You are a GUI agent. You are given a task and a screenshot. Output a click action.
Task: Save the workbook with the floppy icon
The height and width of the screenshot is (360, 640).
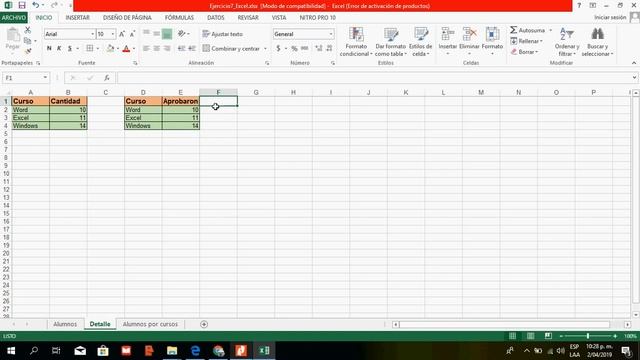(22, 5)
